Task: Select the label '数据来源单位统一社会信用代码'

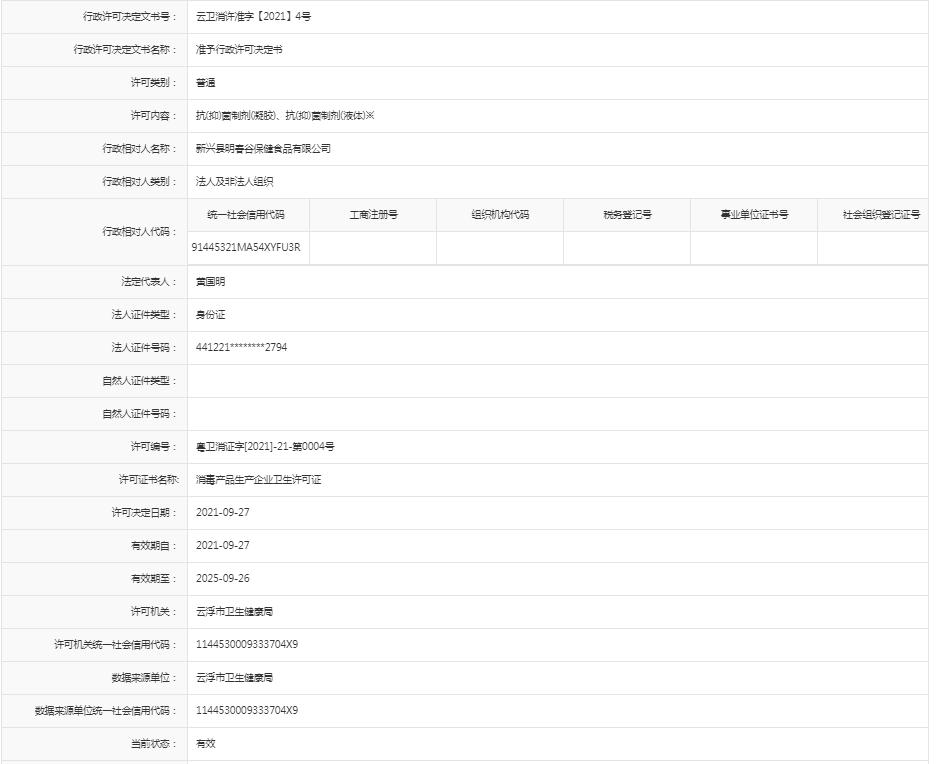Action: [x=106, y=710]
